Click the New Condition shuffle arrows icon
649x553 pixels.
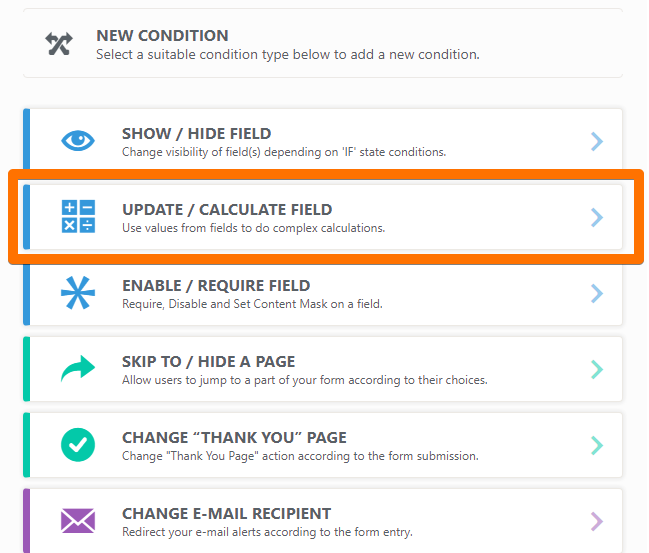point(59,44)
